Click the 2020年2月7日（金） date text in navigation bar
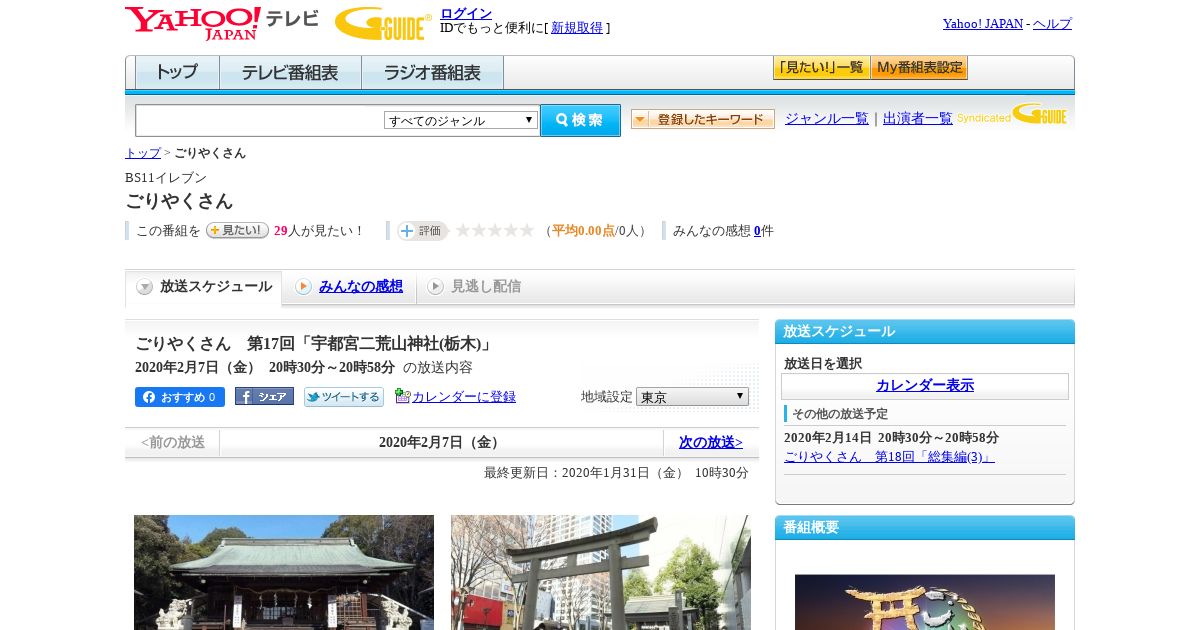 point(441,442)
